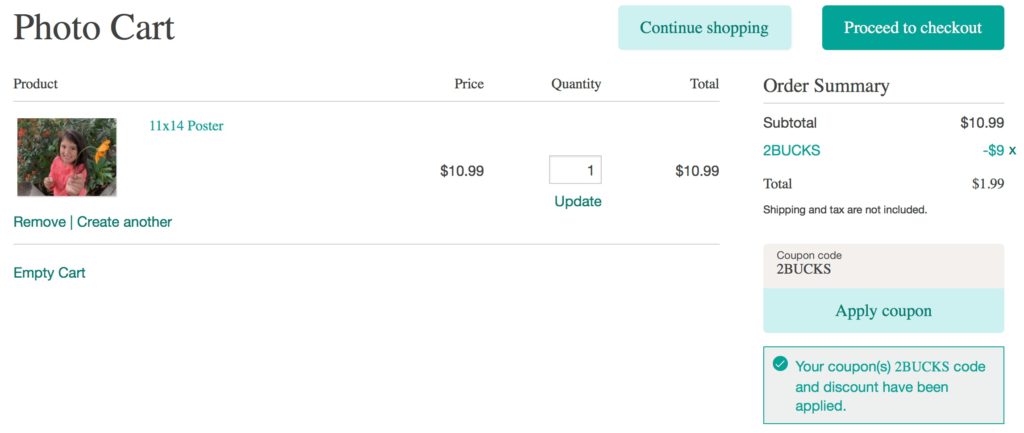
Task: Apply the coupon code
Action: pyautogui.click(x=883, y=311)
